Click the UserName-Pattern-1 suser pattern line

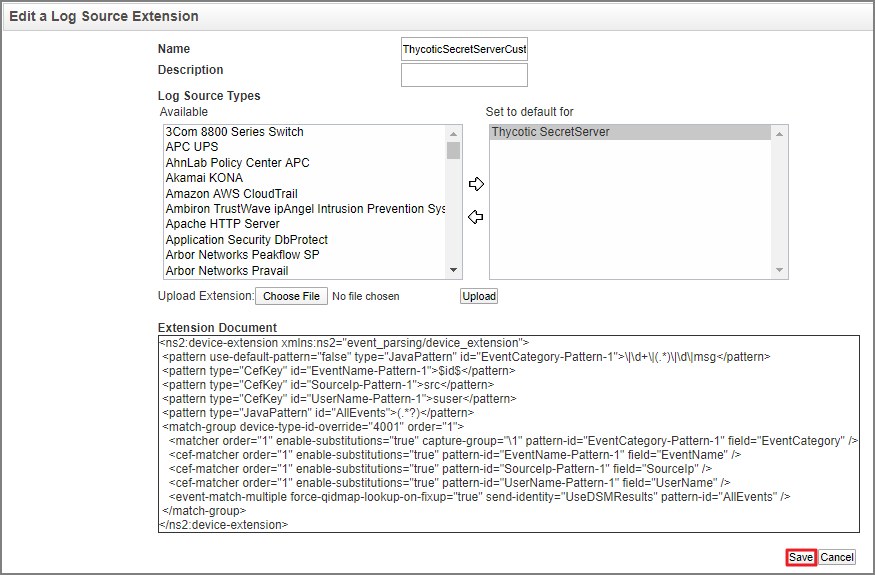tap(339, 399)
